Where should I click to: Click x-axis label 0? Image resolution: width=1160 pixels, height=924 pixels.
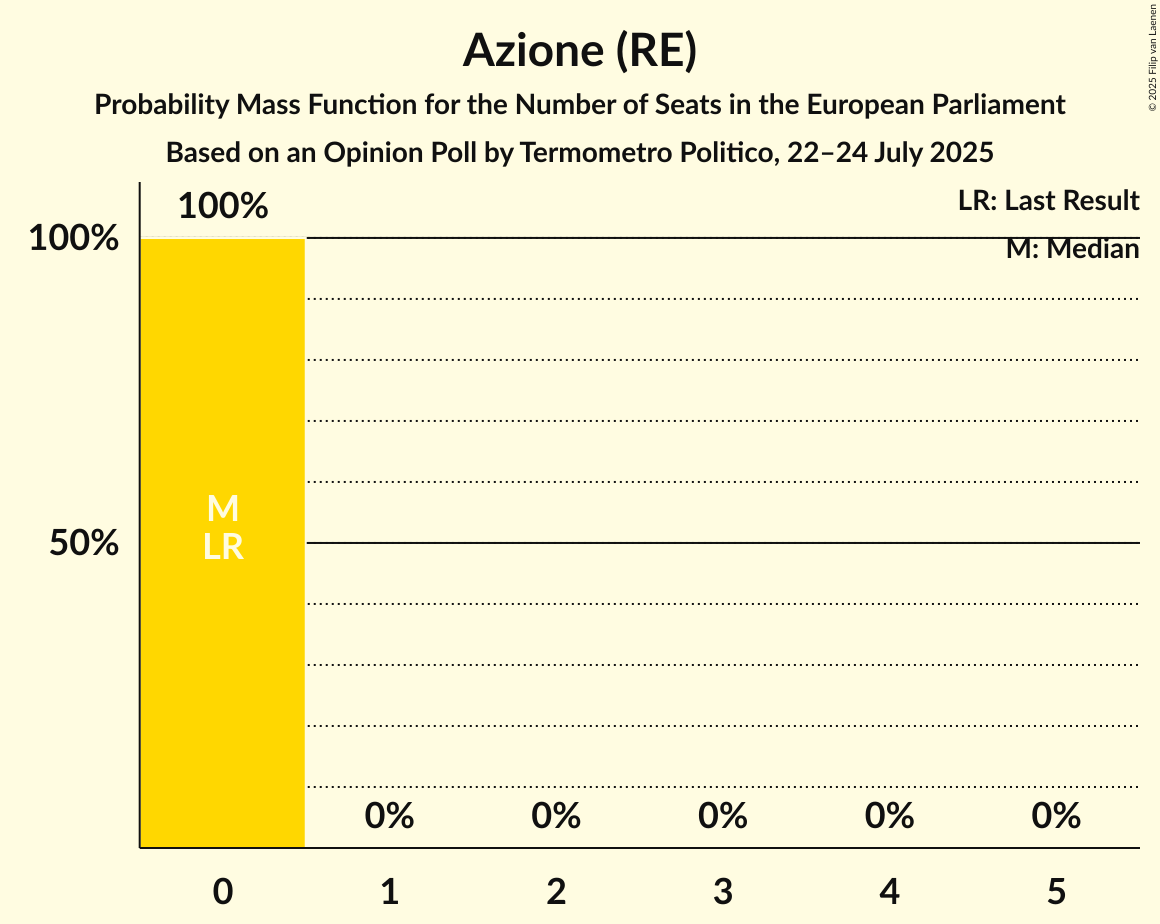click(223, 891)
